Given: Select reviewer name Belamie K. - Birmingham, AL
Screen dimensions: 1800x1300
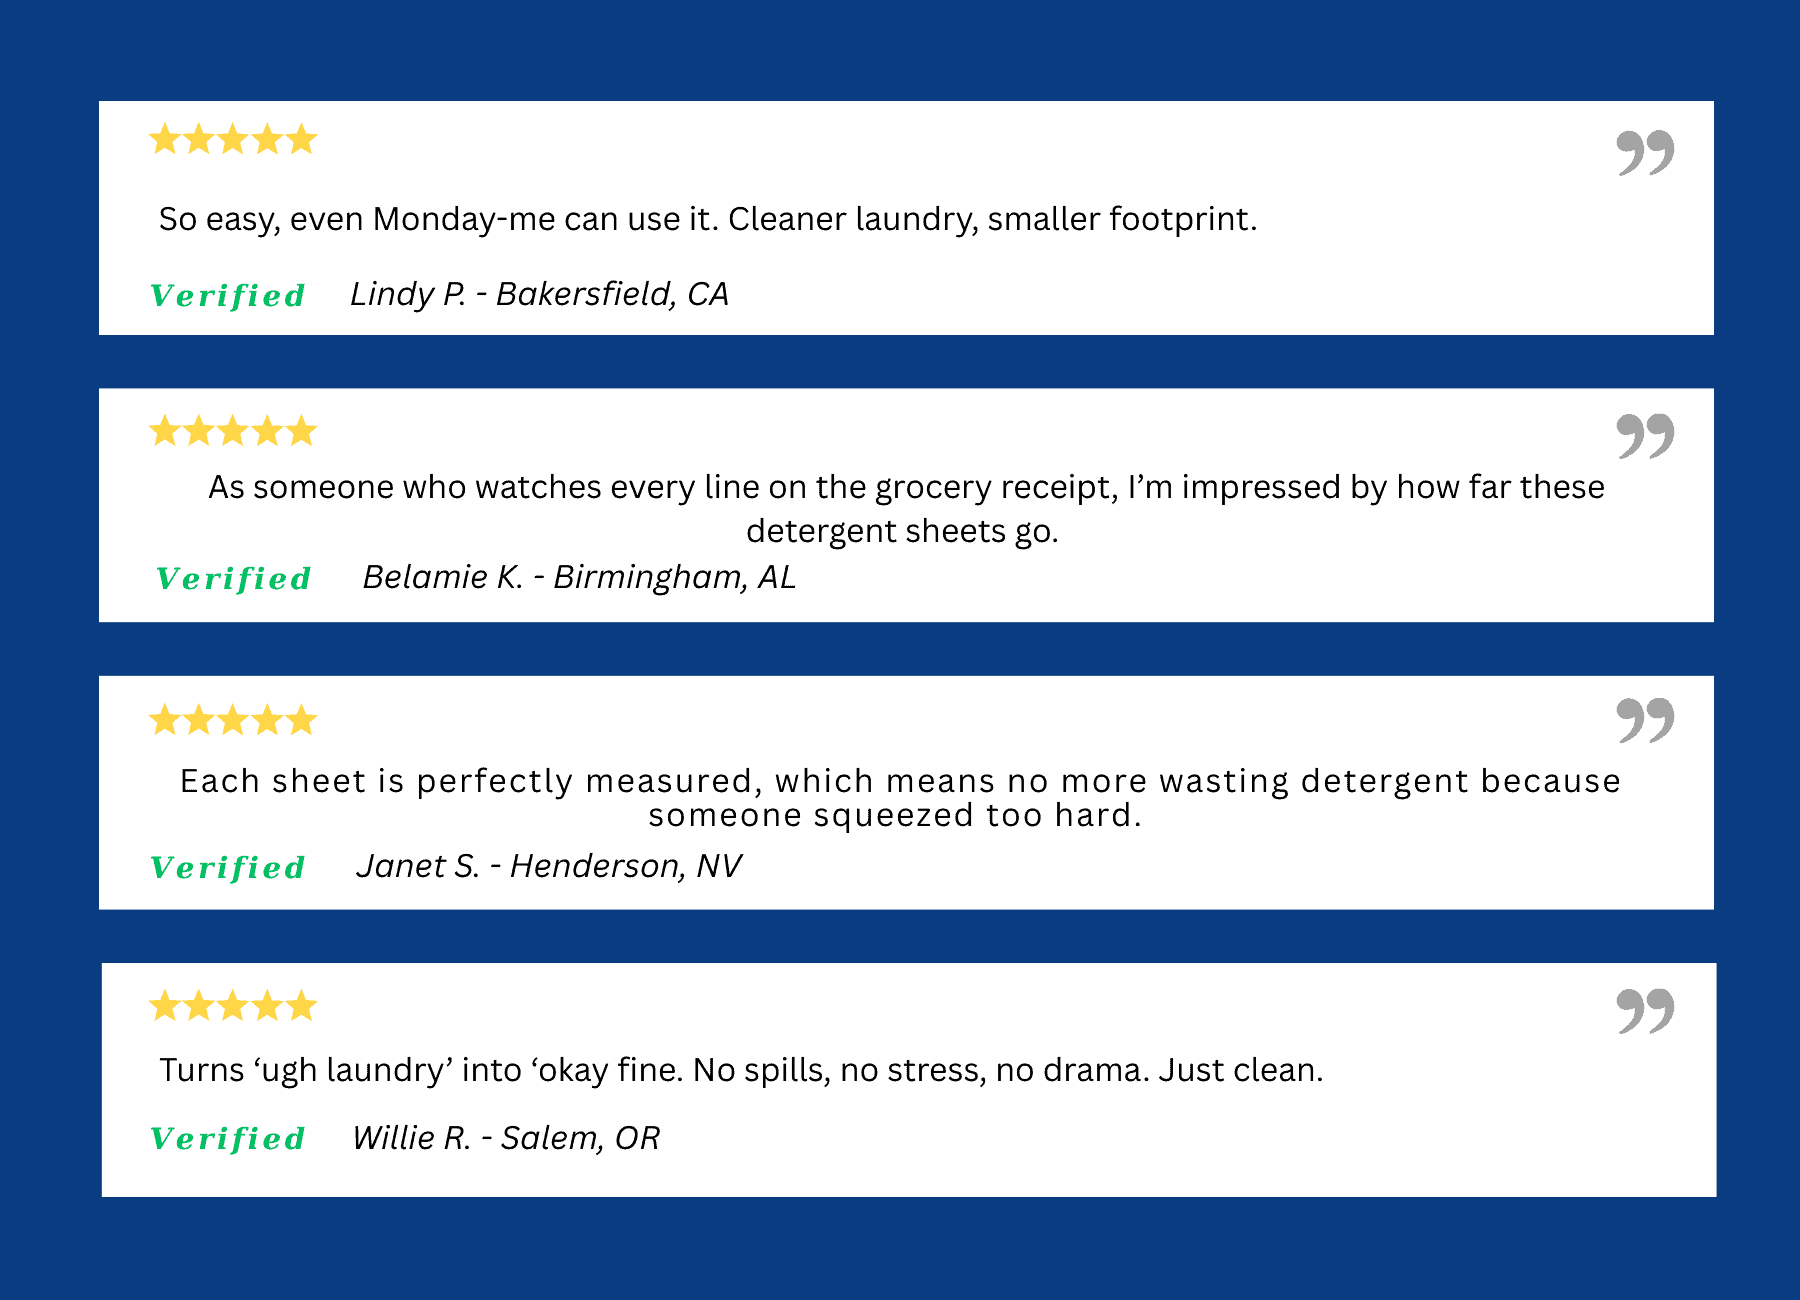Looking at the screenshot, I should coord(579,577).
